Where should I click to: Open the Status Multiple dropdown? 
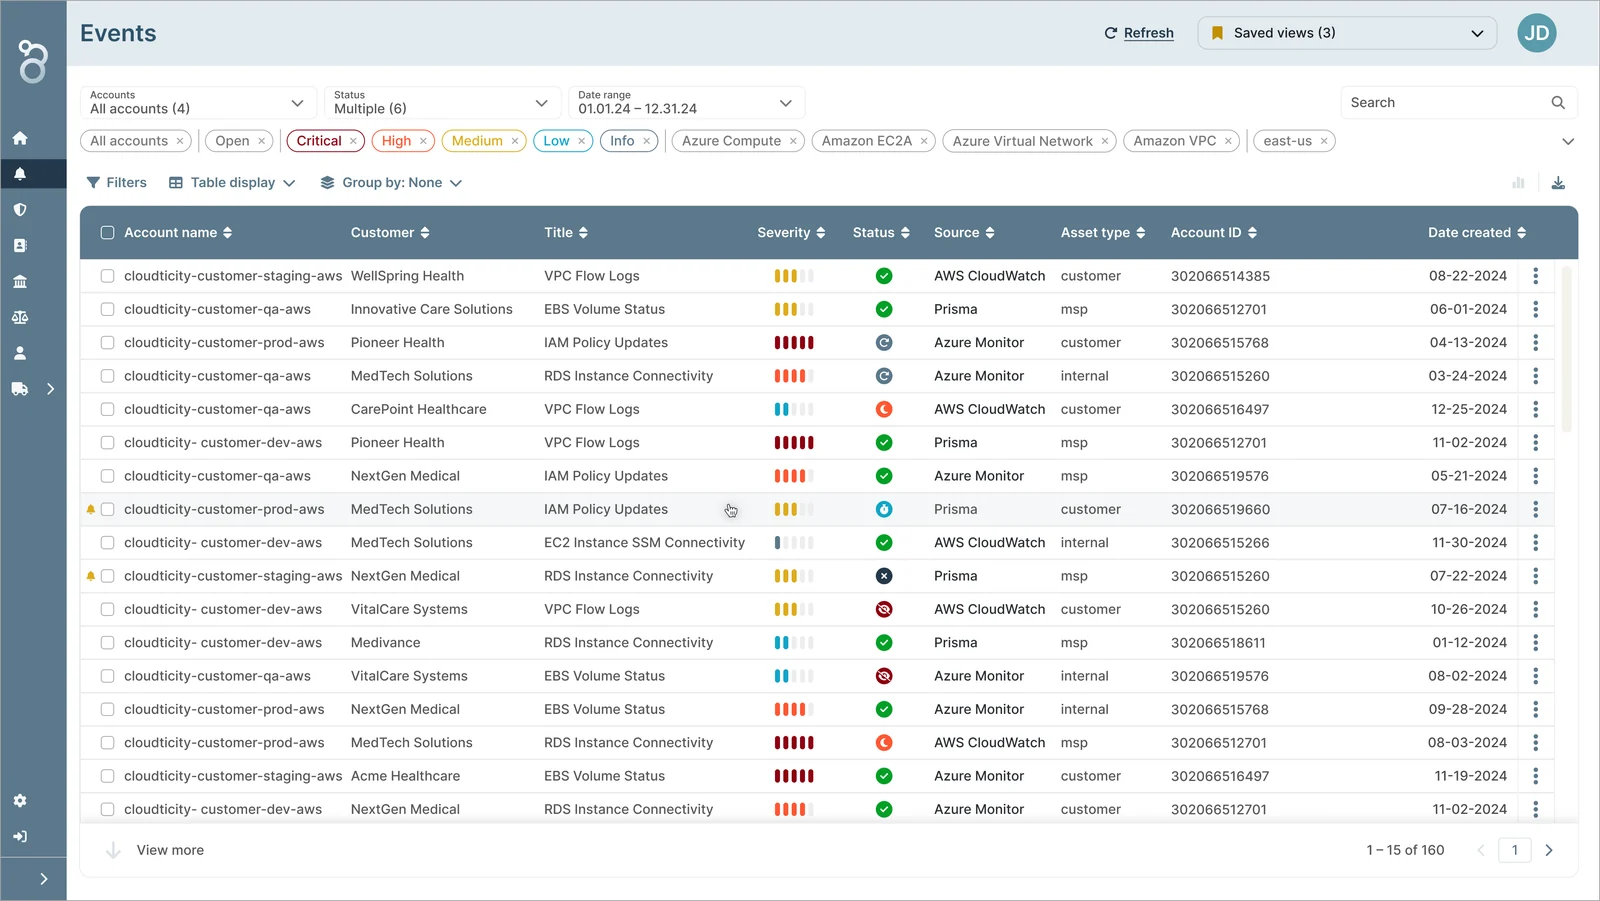point(442,103)
